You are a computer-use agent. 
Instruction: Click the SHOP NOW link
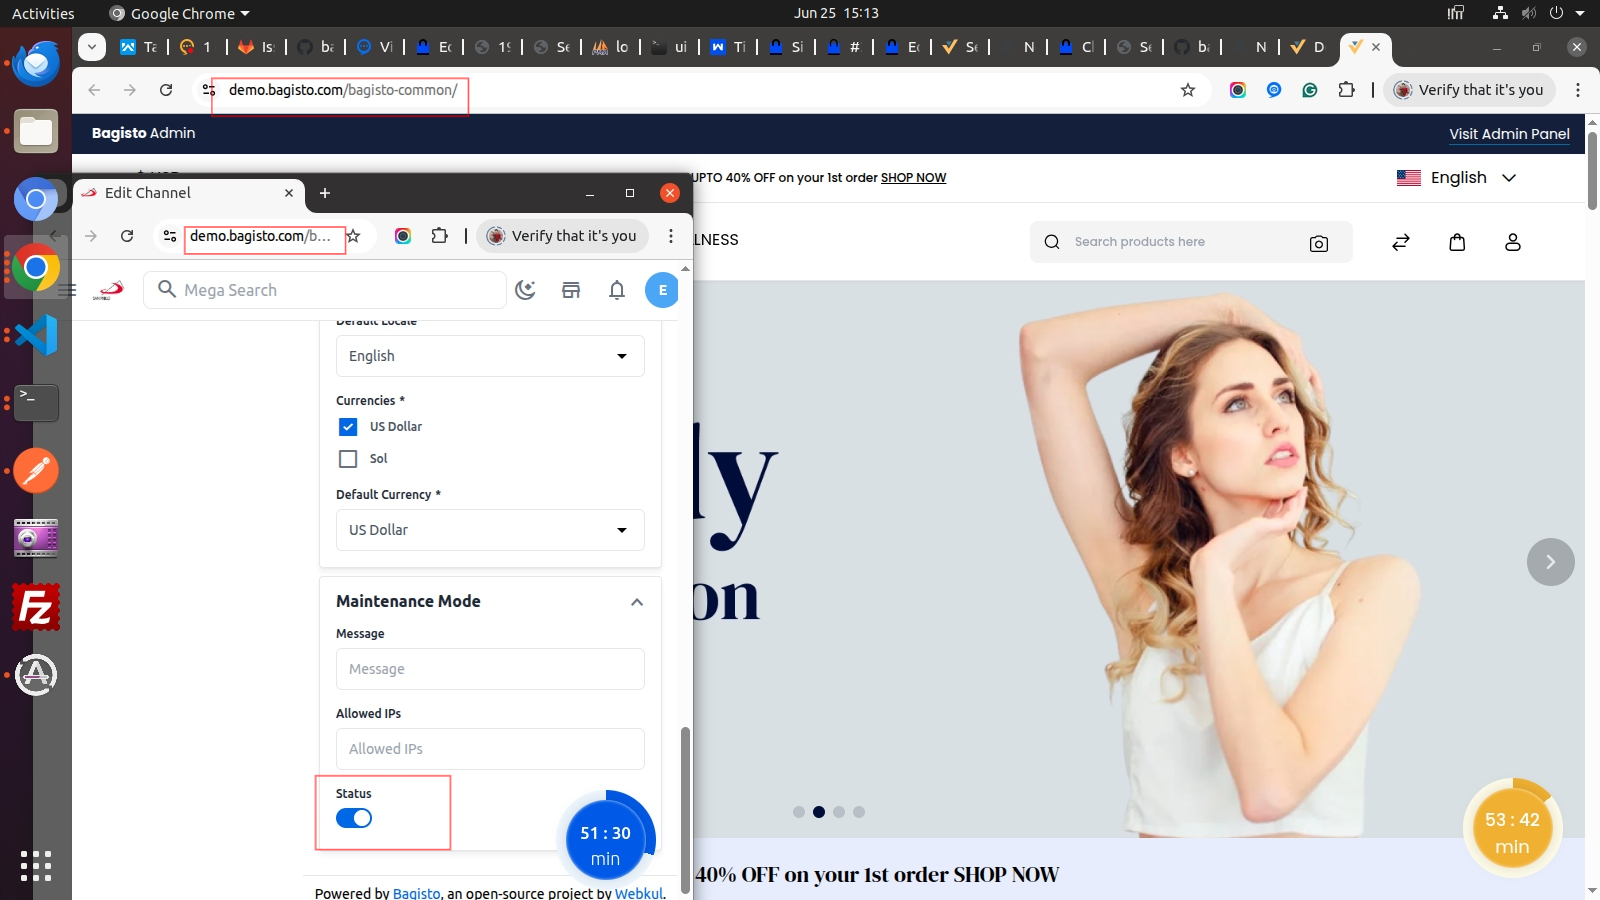[913, 178]
